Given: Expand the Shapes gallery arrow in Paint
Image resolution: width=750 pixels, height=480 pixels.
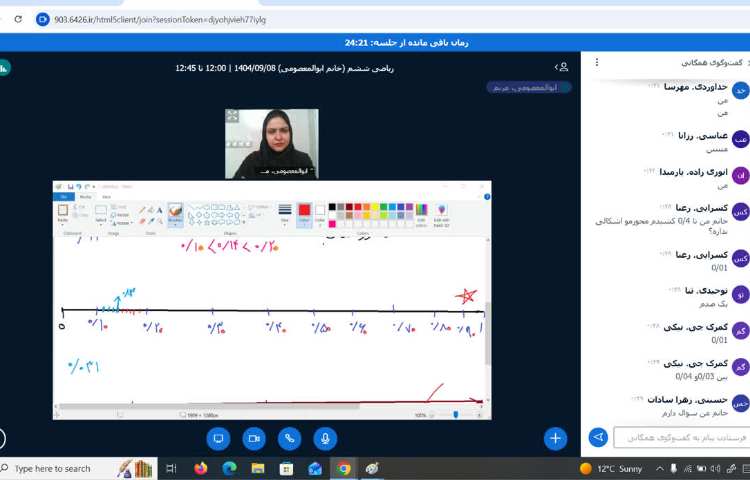Looking at the screenshot, I should pos(244,222).
